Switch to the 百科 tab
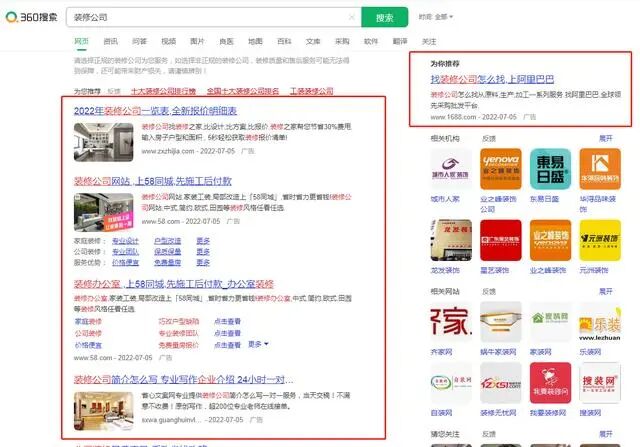 click(x=284, y=41)
